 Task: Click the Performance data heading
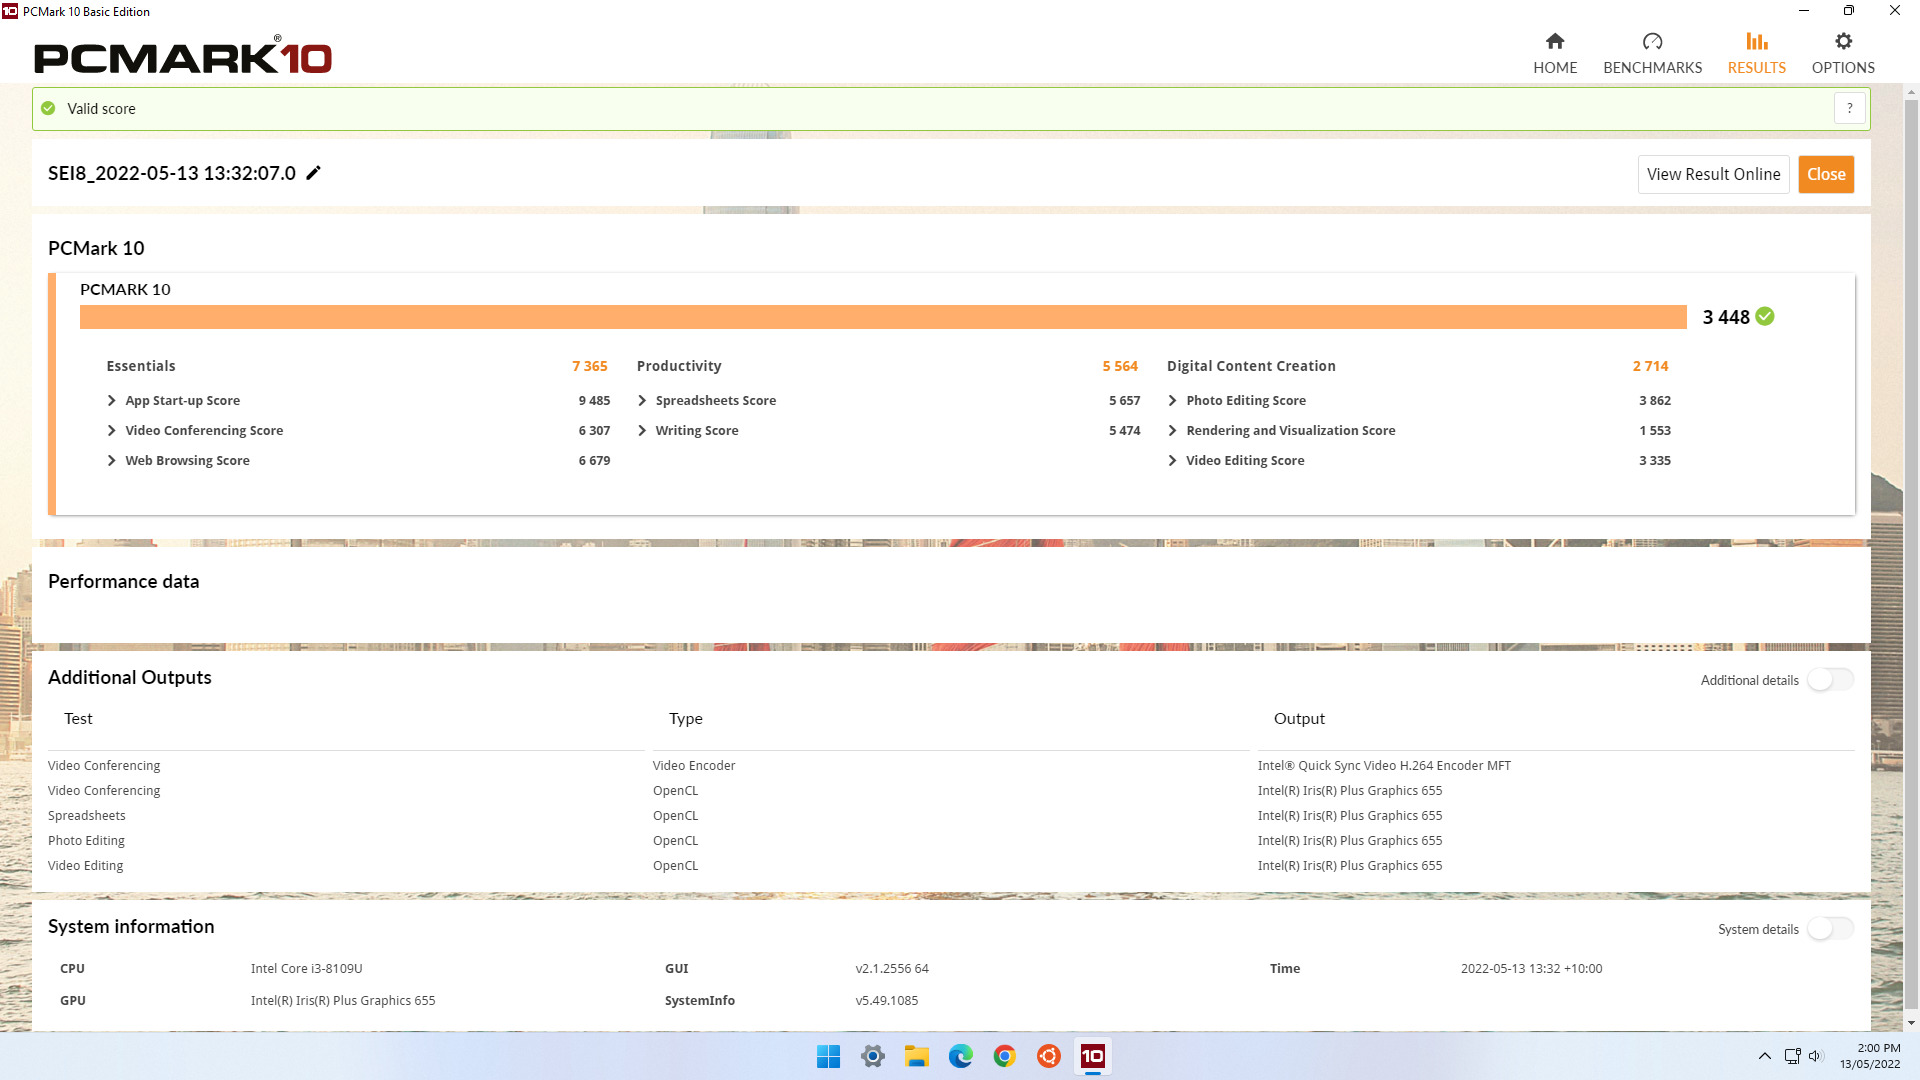click(123, 582)
